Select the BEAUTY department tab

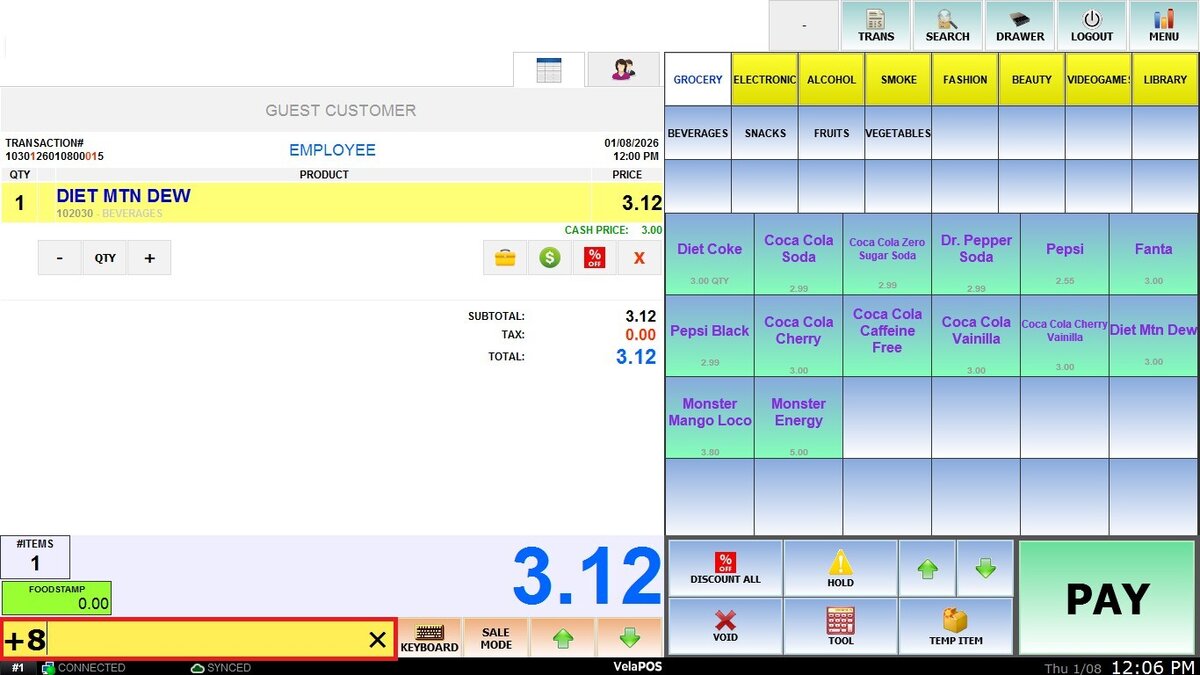pyautogui.click(x=1031, y=79)
